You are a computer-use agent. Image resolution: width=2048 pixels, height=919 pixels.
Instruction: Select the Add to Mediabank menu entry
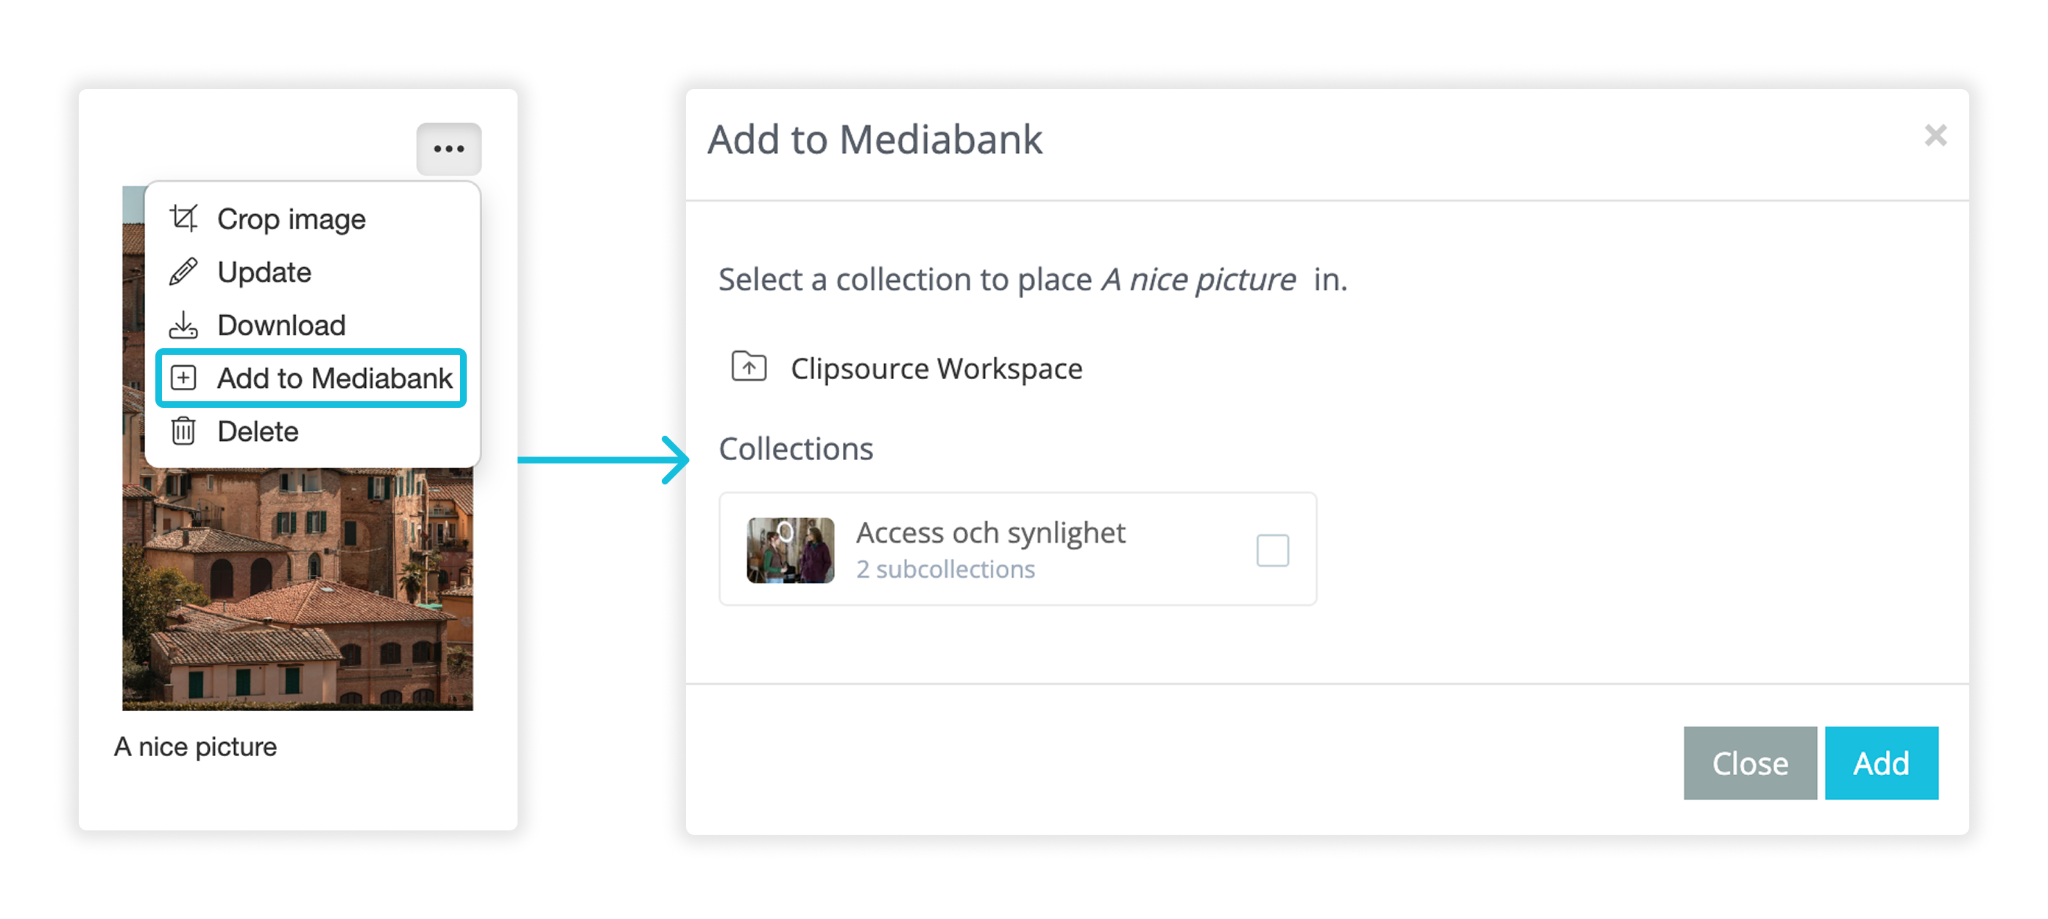[x=334, y=378]
